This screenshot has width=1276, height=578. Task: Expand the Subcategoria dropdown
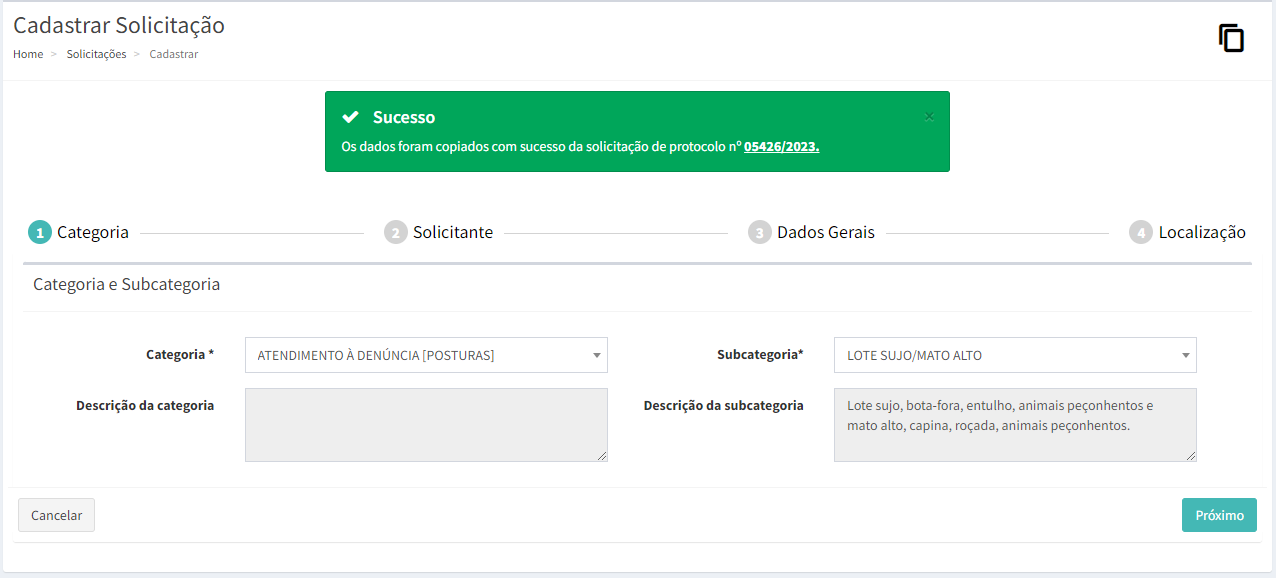[1015, 355]
